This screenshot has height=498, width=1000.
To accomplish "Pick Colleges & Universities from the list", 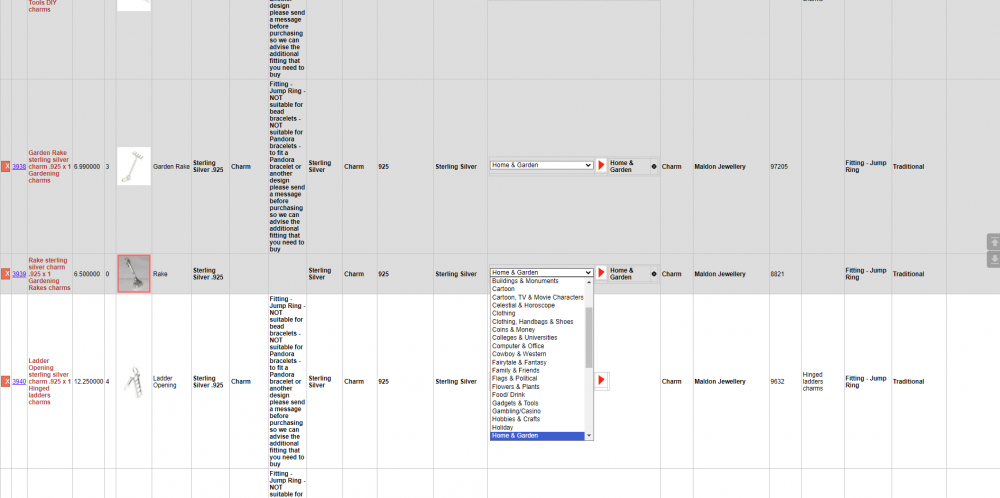I will click(538, 338).
